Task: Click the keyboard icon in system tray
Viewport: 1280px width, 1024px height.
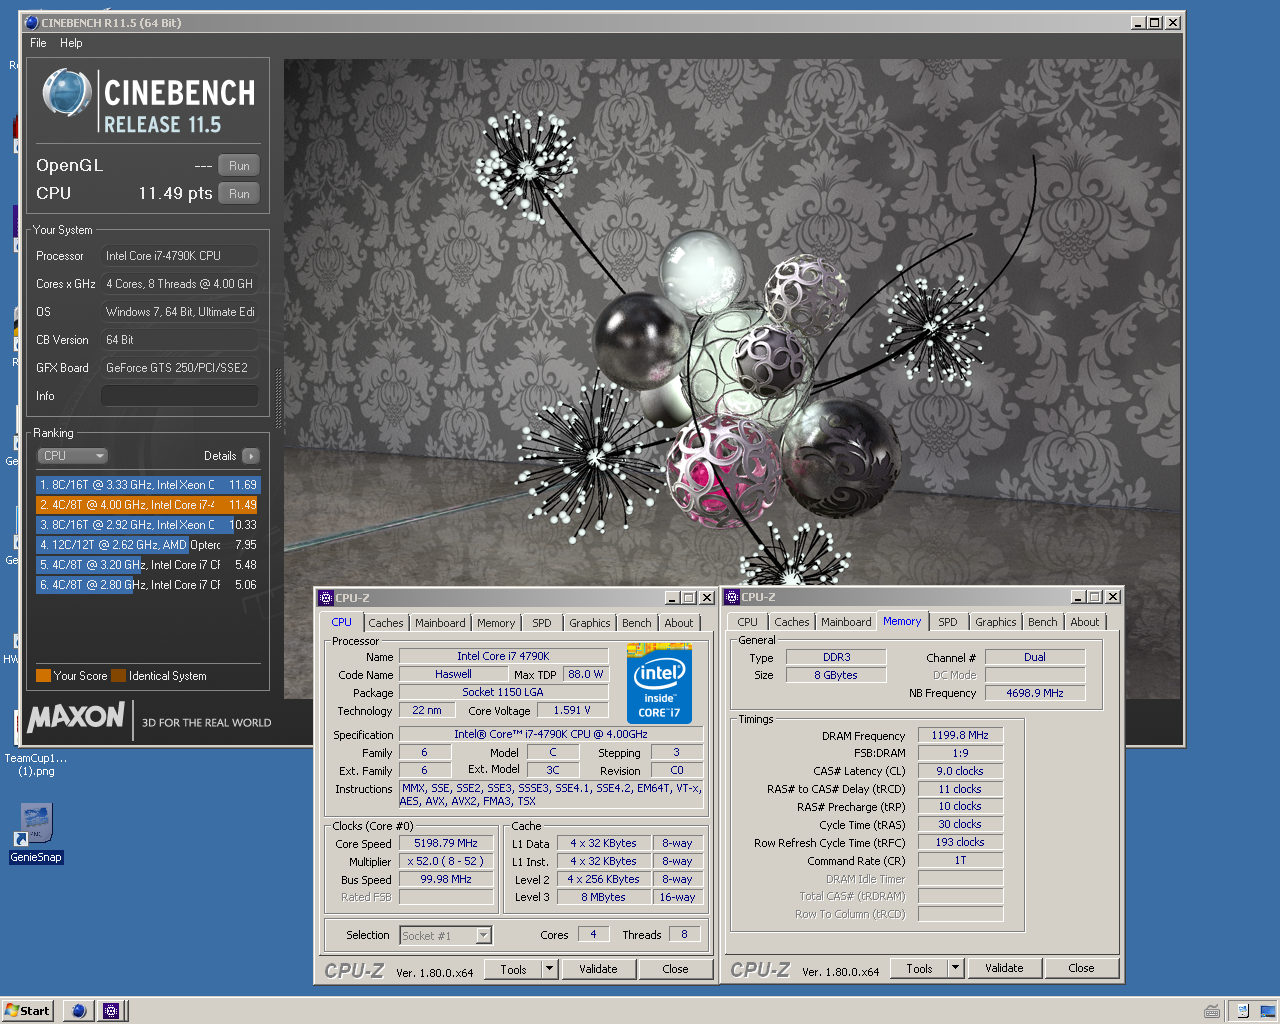Action: 1212,1011
